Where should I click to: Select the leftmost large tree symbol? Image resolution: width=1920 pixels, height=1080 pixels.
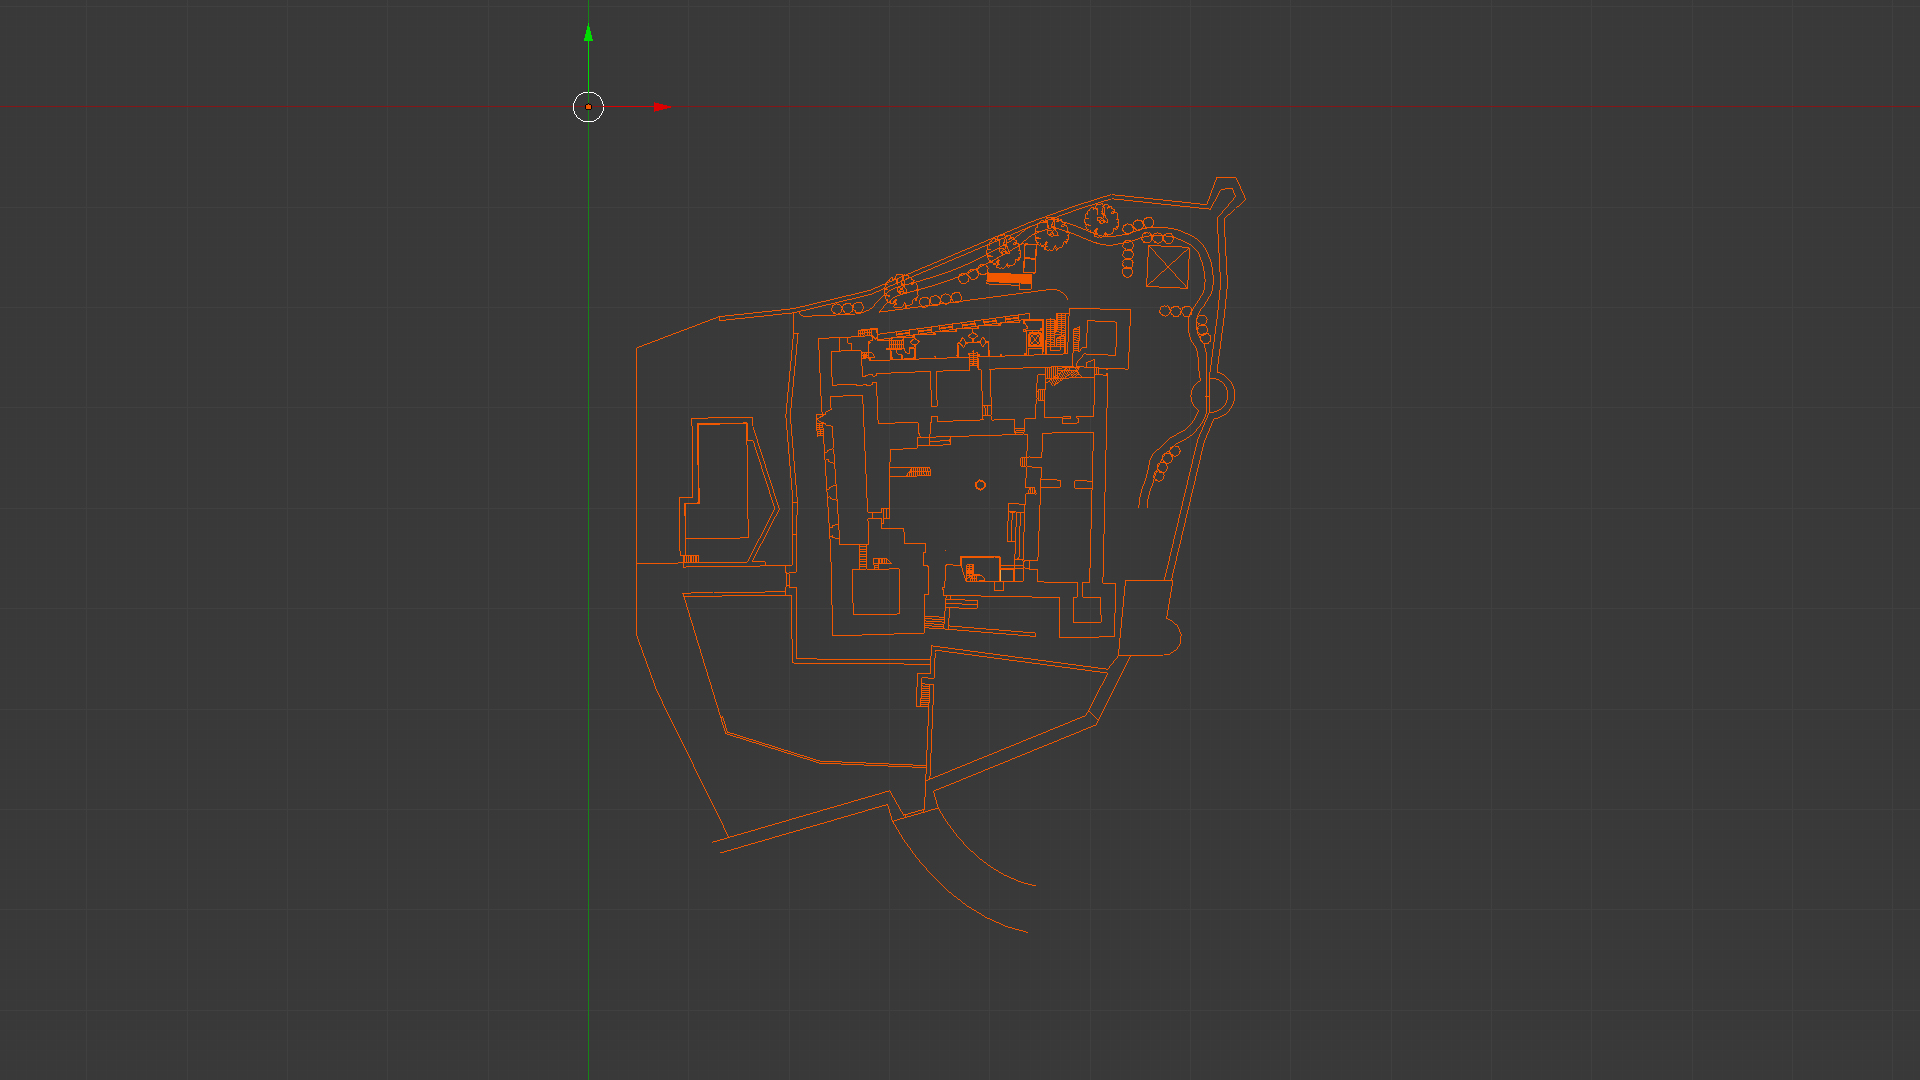pos(900,290)
